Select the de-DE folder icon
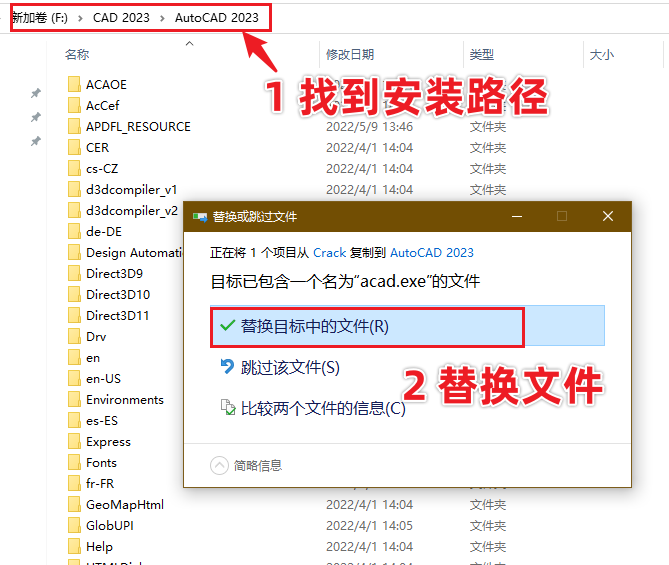Screen dimensions: 669x565 [74, 231]
